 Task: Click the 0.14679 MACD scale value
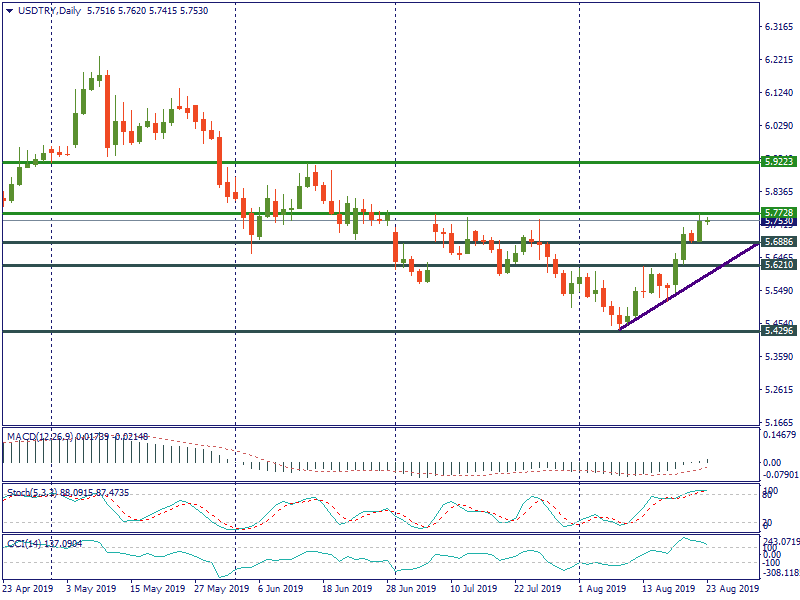779,436
